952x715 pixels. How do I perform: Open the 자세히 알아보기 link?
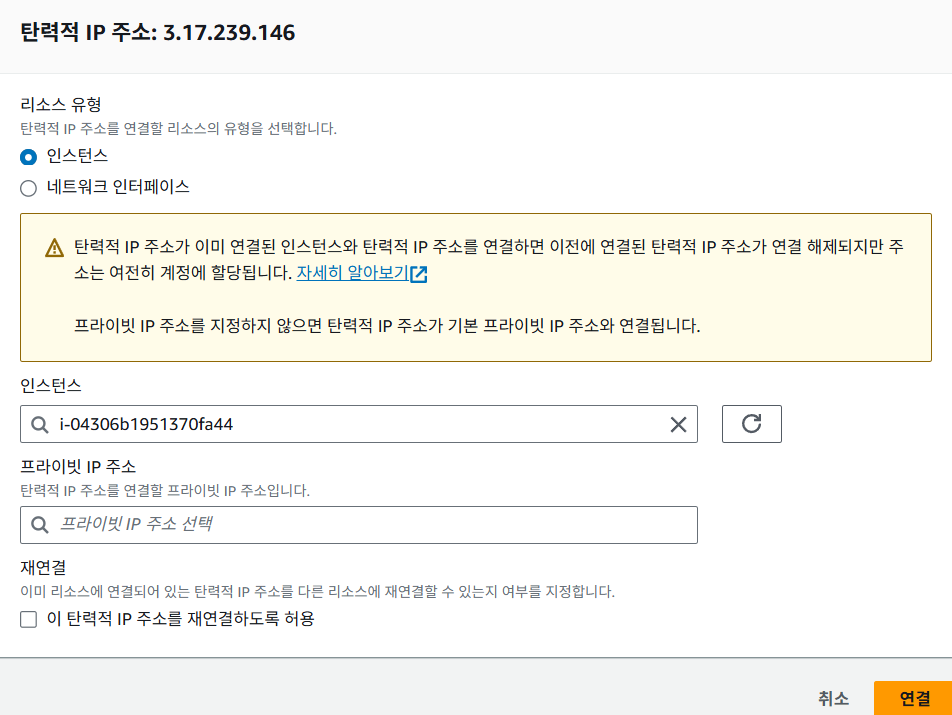(x=352, y=273)
